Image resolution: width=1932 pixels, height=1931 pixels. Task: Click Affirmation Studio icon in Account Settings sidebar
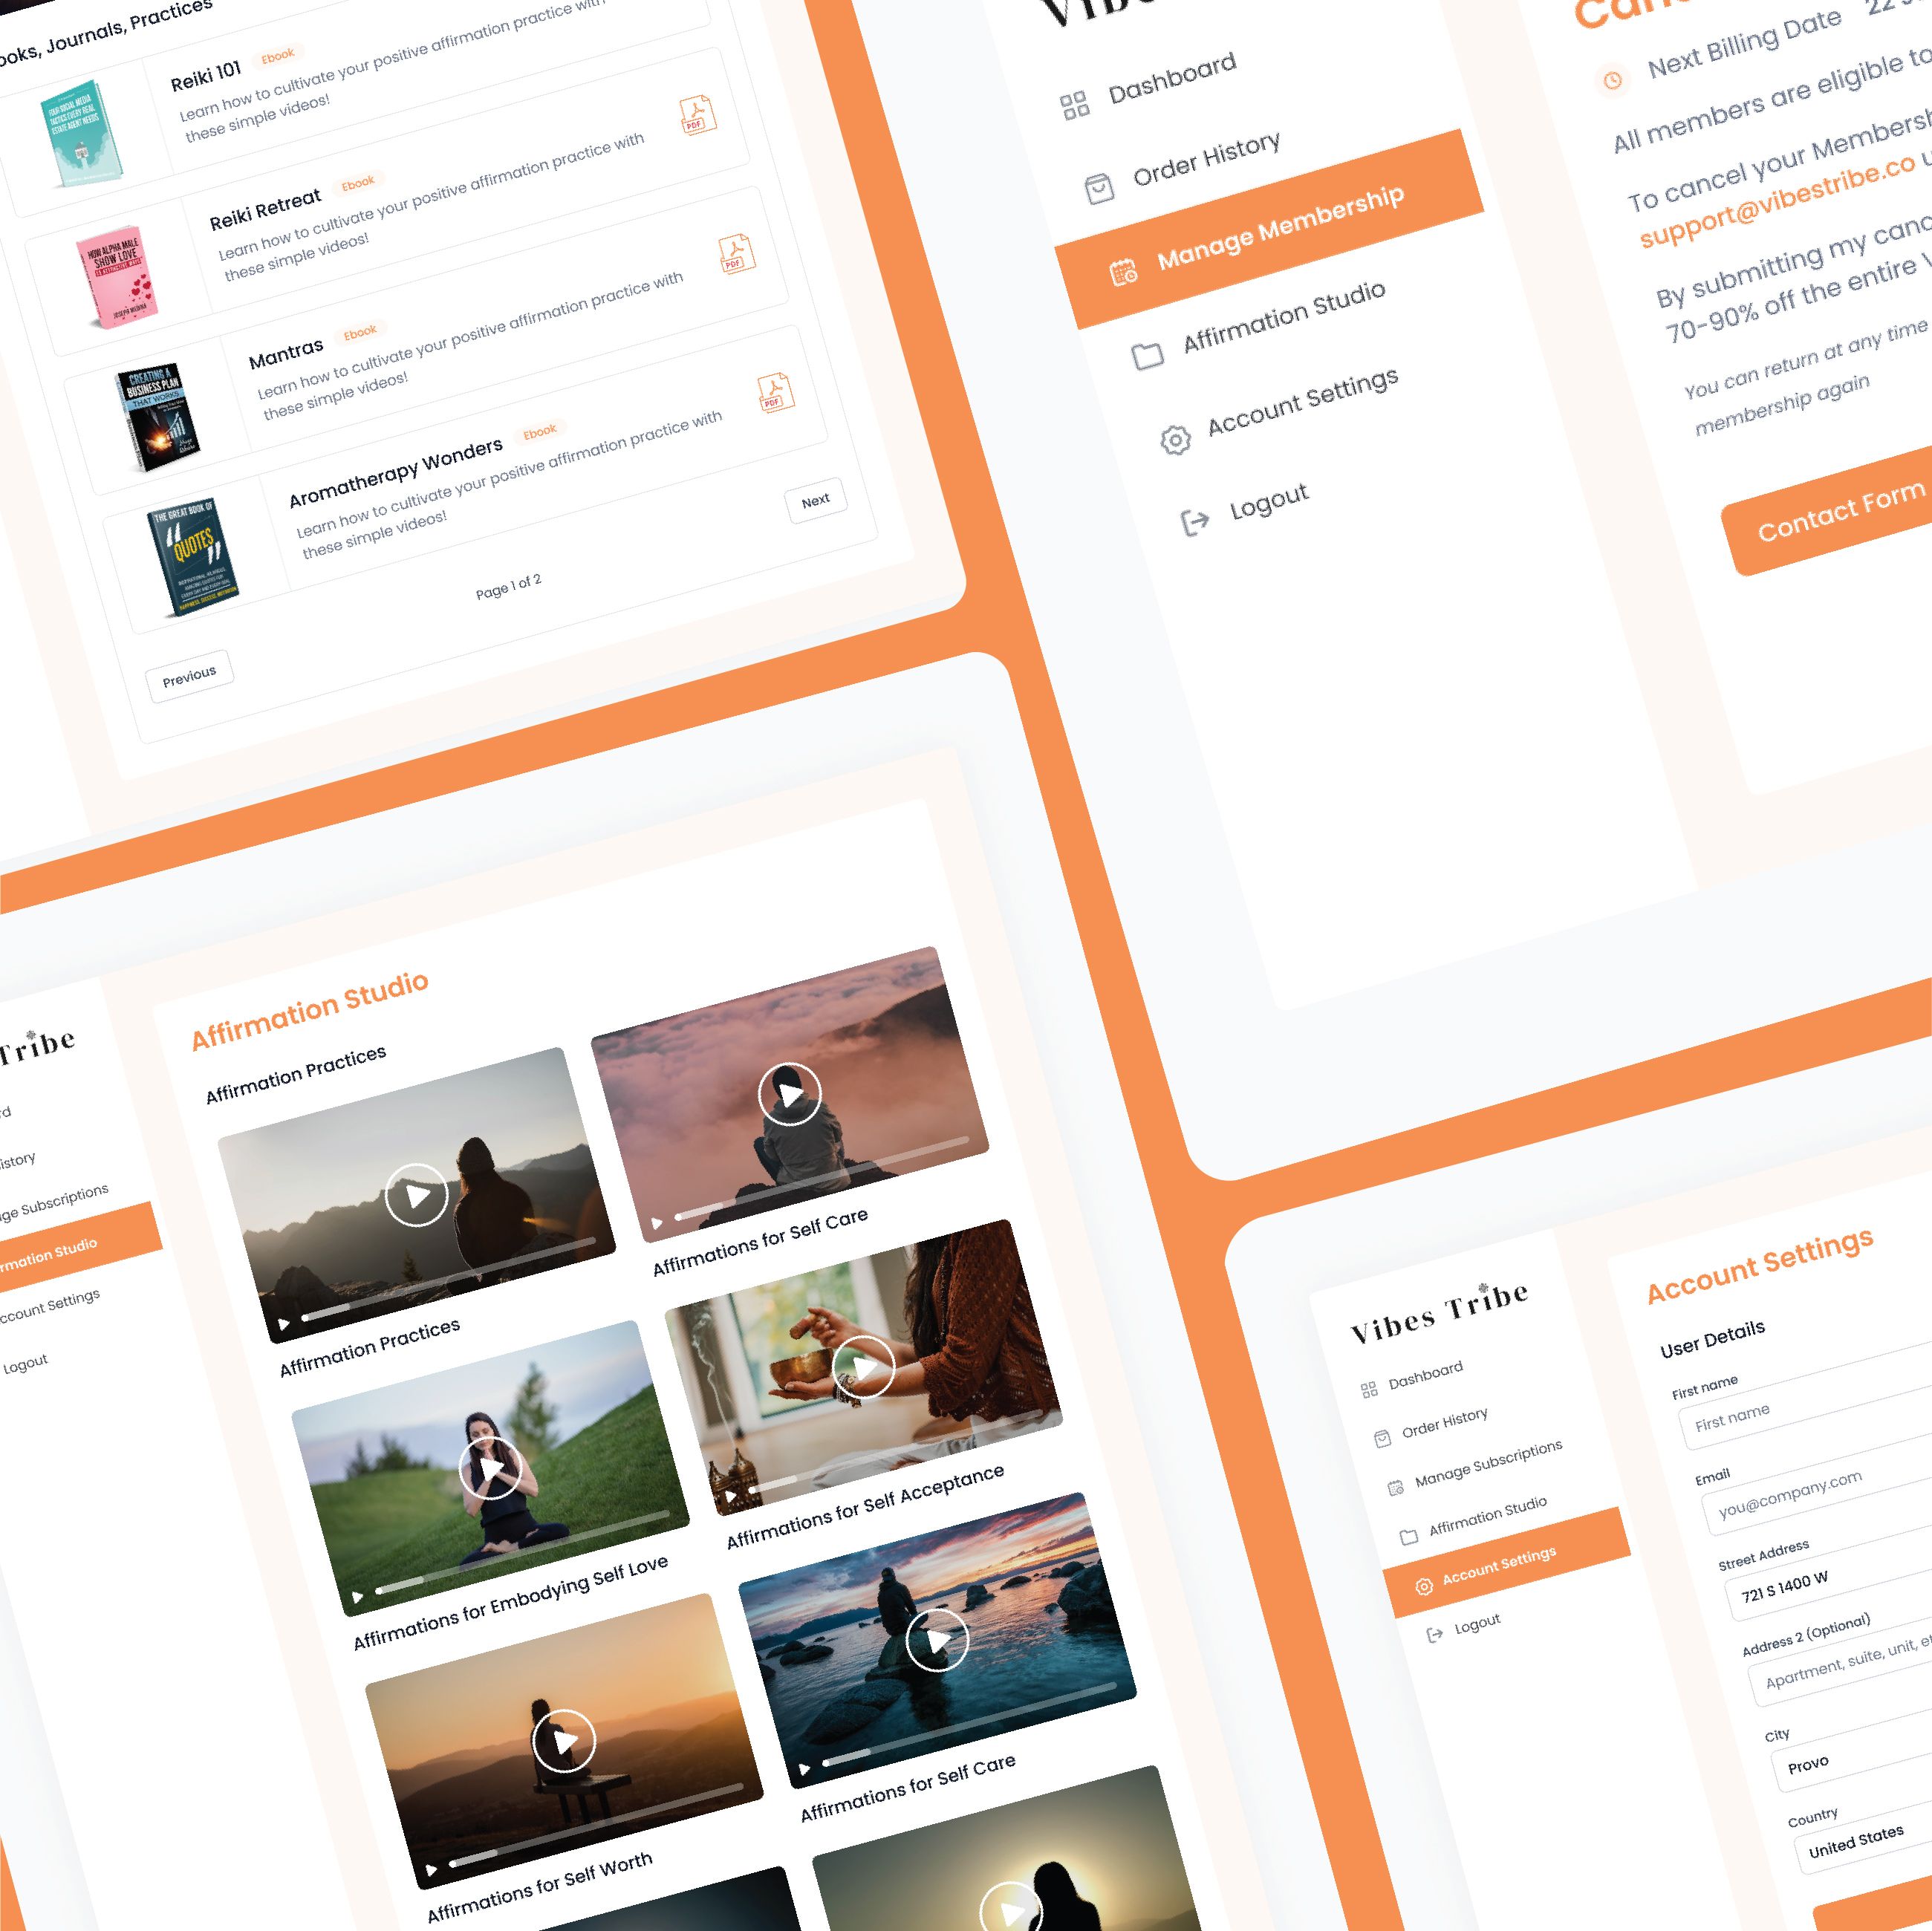click(1409, 1536)
